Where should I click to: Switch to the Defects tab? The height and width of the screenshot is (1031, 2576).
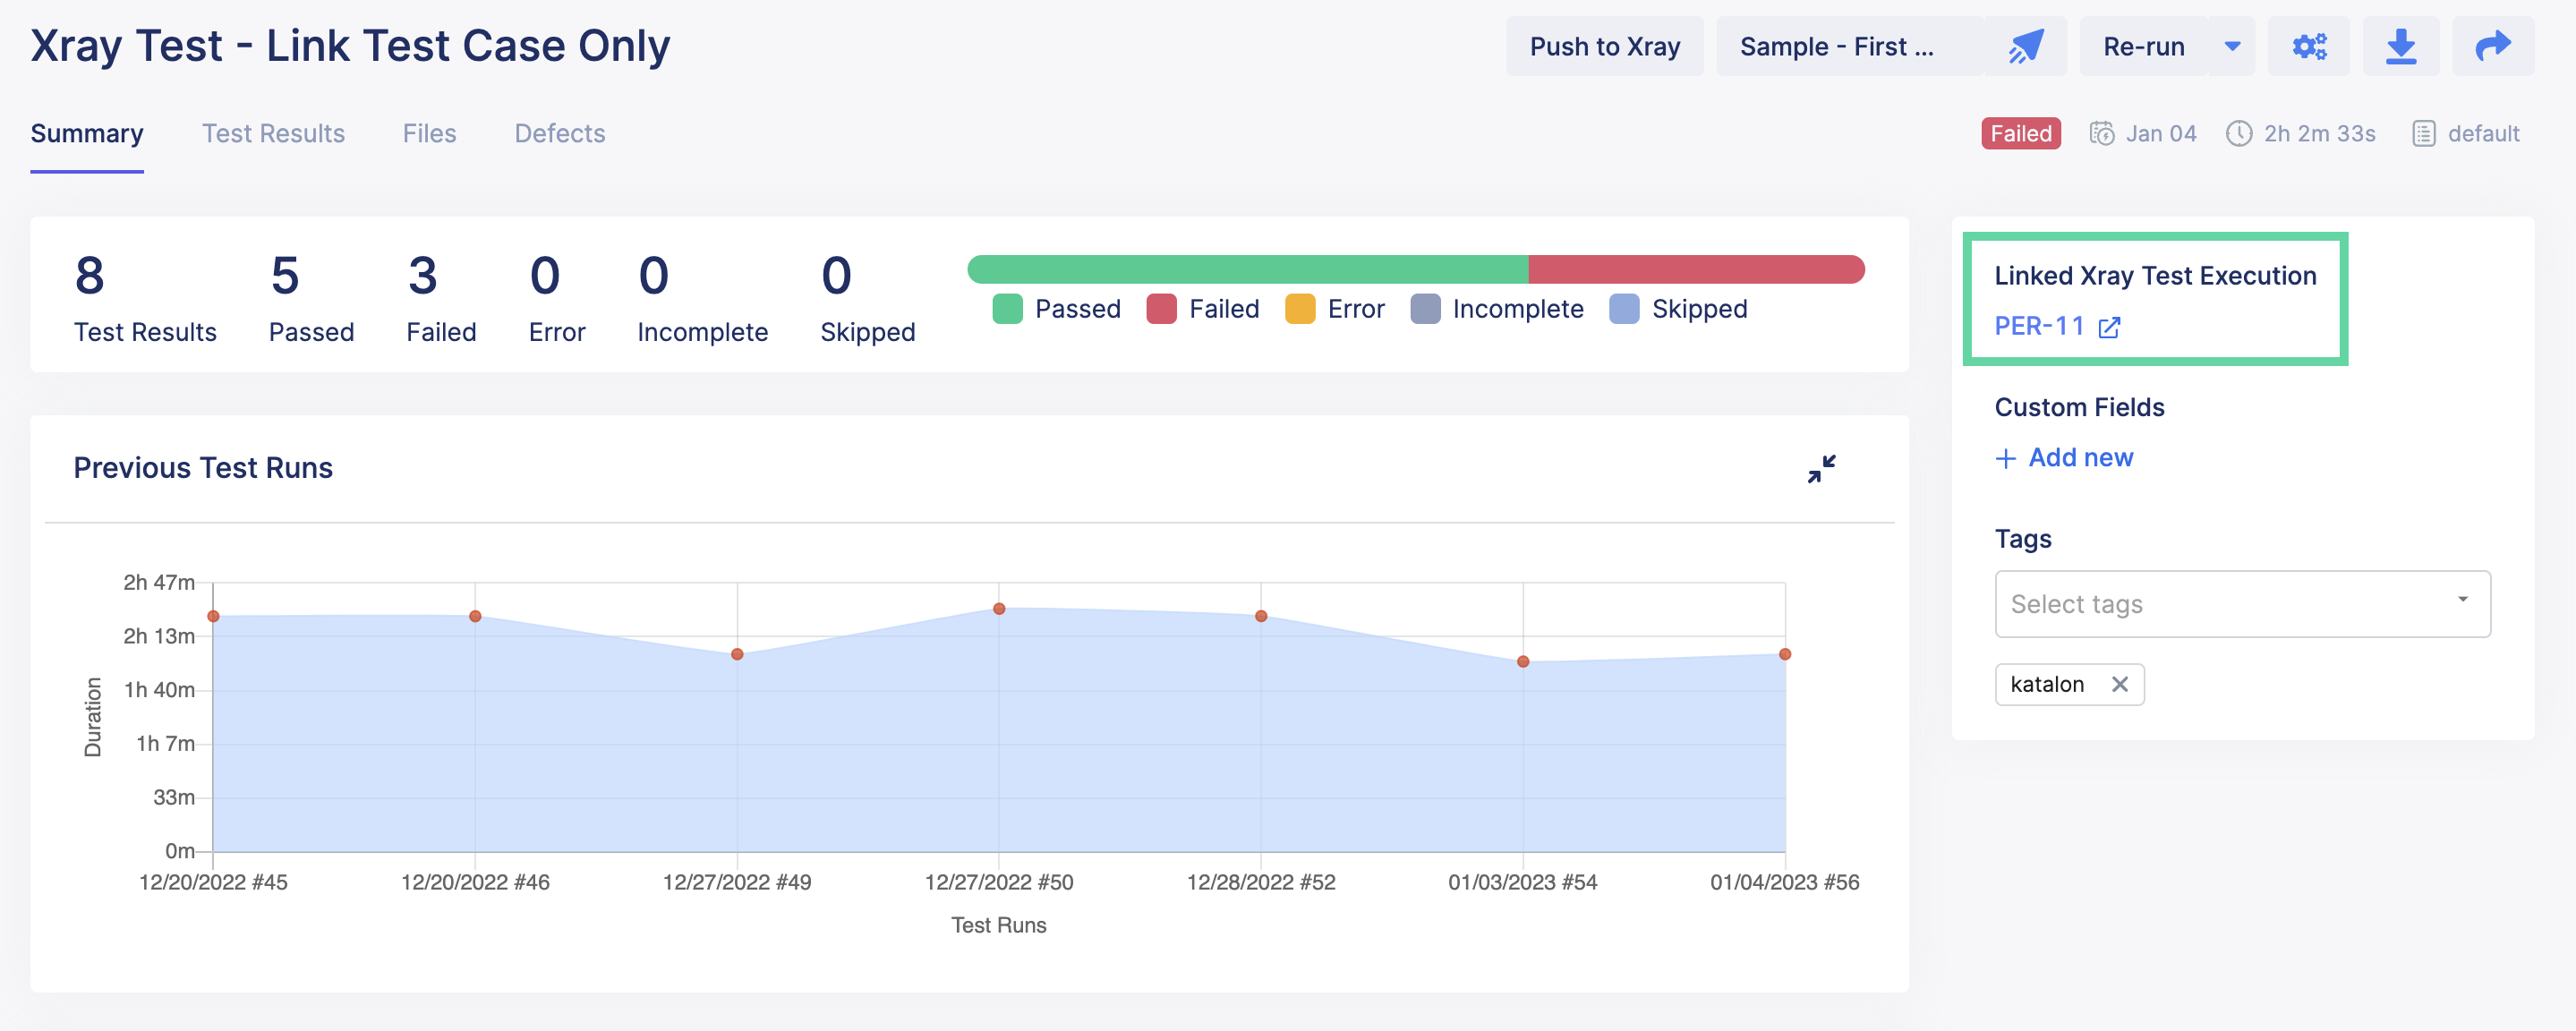[559, 133]
